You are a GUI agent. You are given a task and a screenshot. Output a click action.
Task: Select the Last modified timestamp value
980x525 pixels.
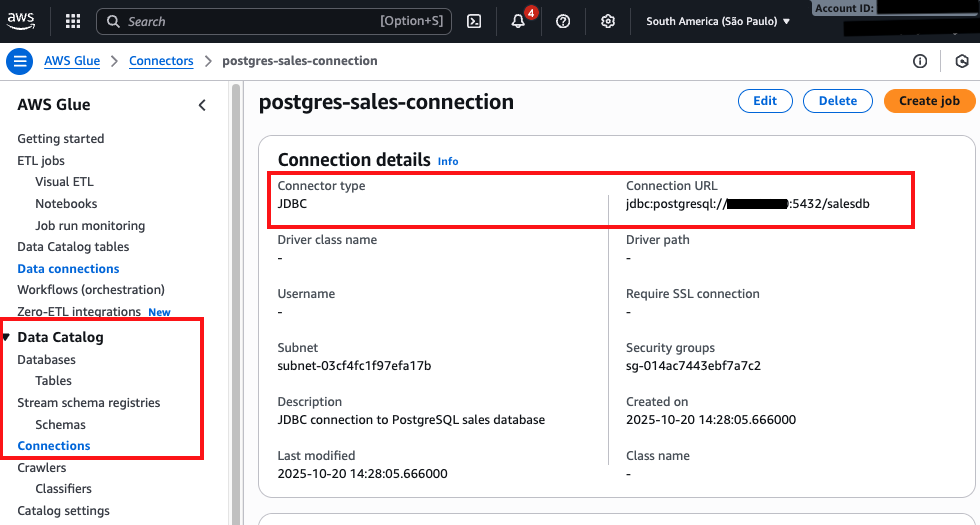coord(362,474)
